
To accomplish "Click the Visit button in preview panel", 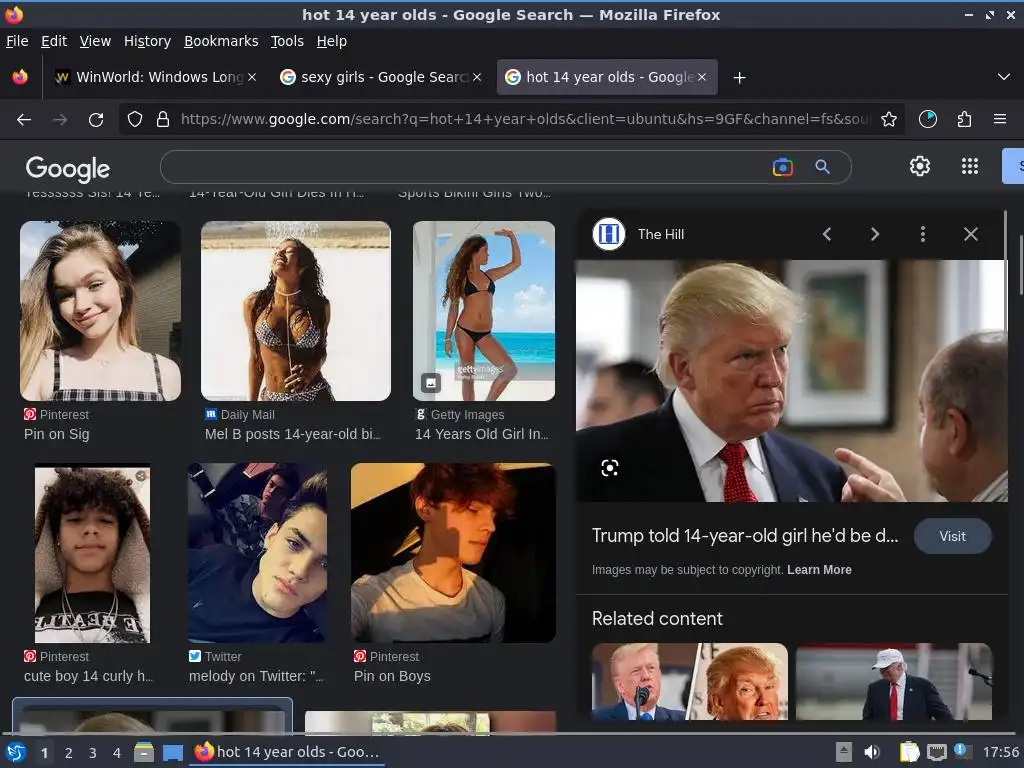I will pyautogui.click(x=952, y=536).
